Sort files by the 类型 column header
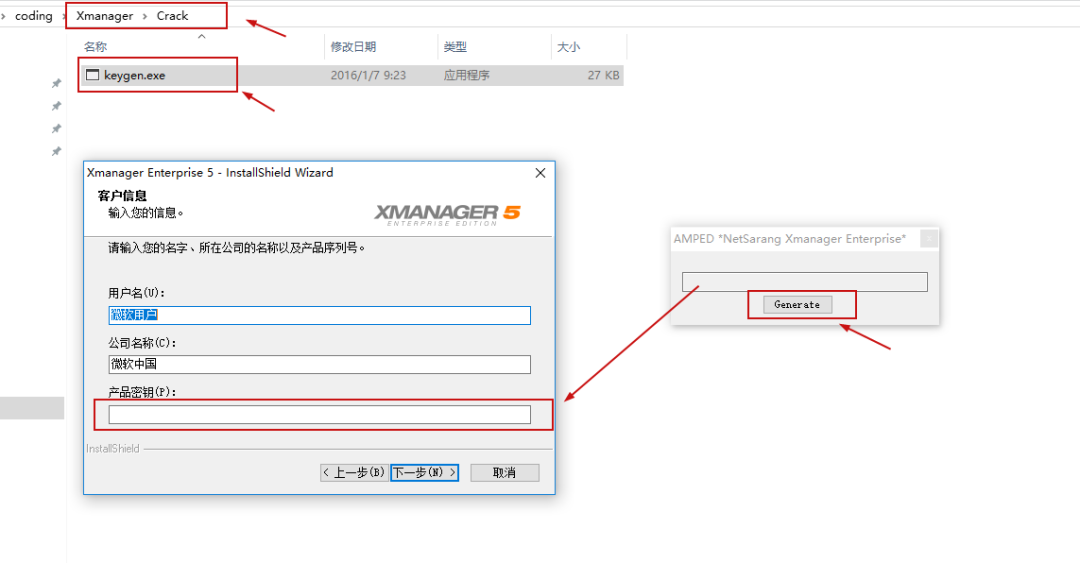The height and width of the screenshot is (563, 1080). [455, 47]
